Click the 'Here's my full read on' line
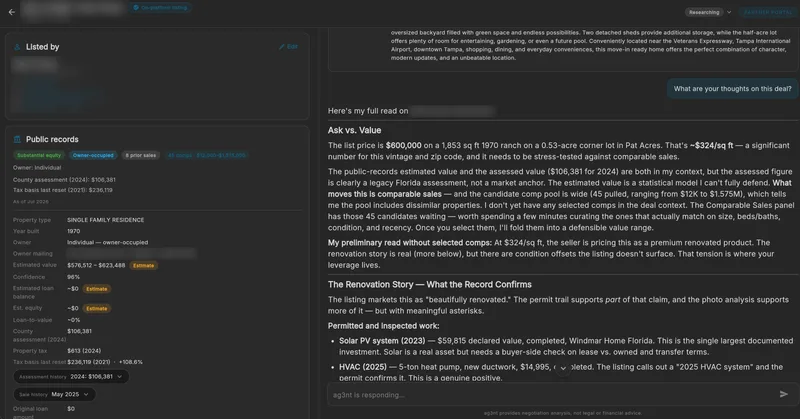800x419 pixels. point(368,111)
